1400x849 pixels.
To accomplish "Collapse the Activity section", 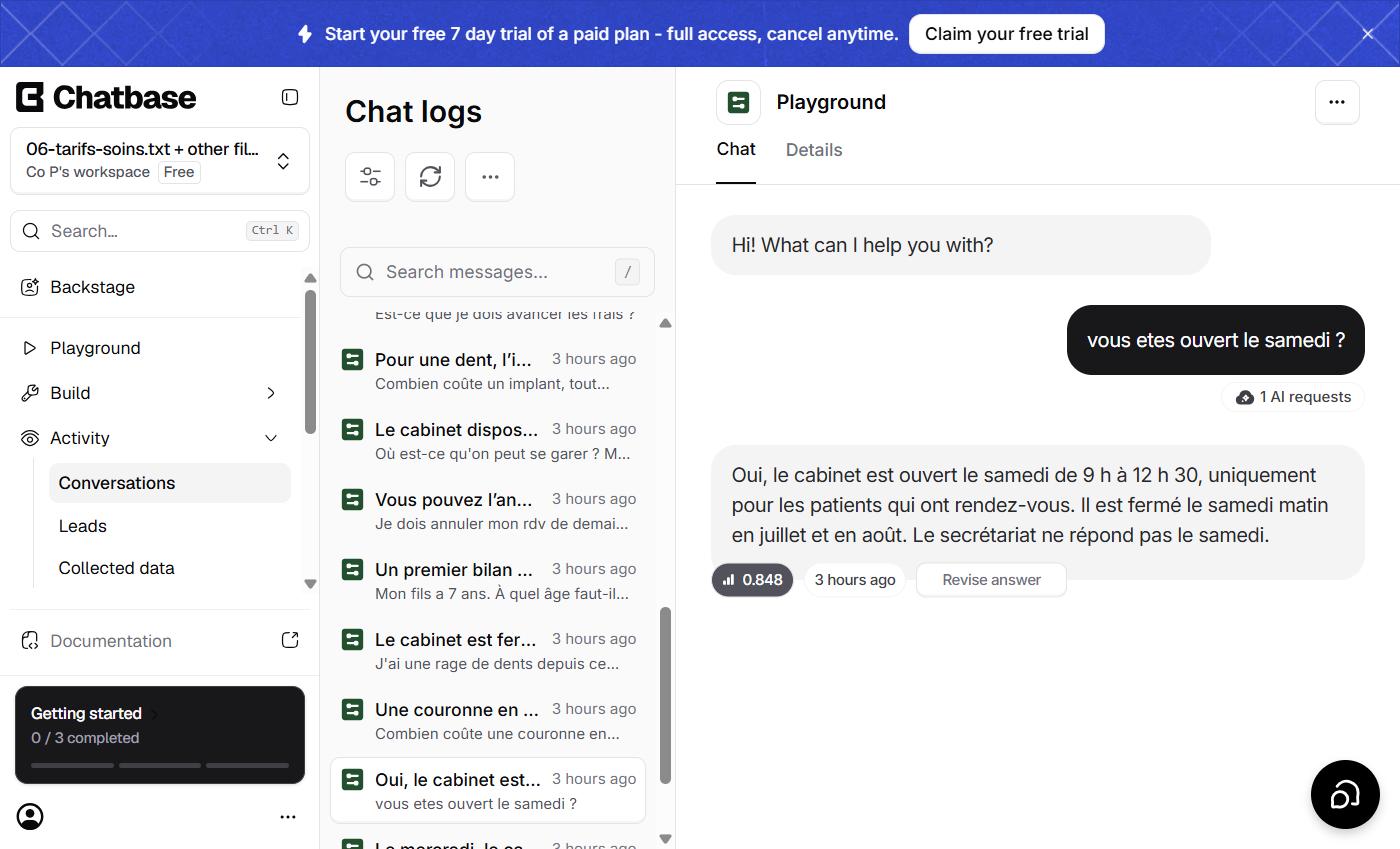I will pos(150,438).
